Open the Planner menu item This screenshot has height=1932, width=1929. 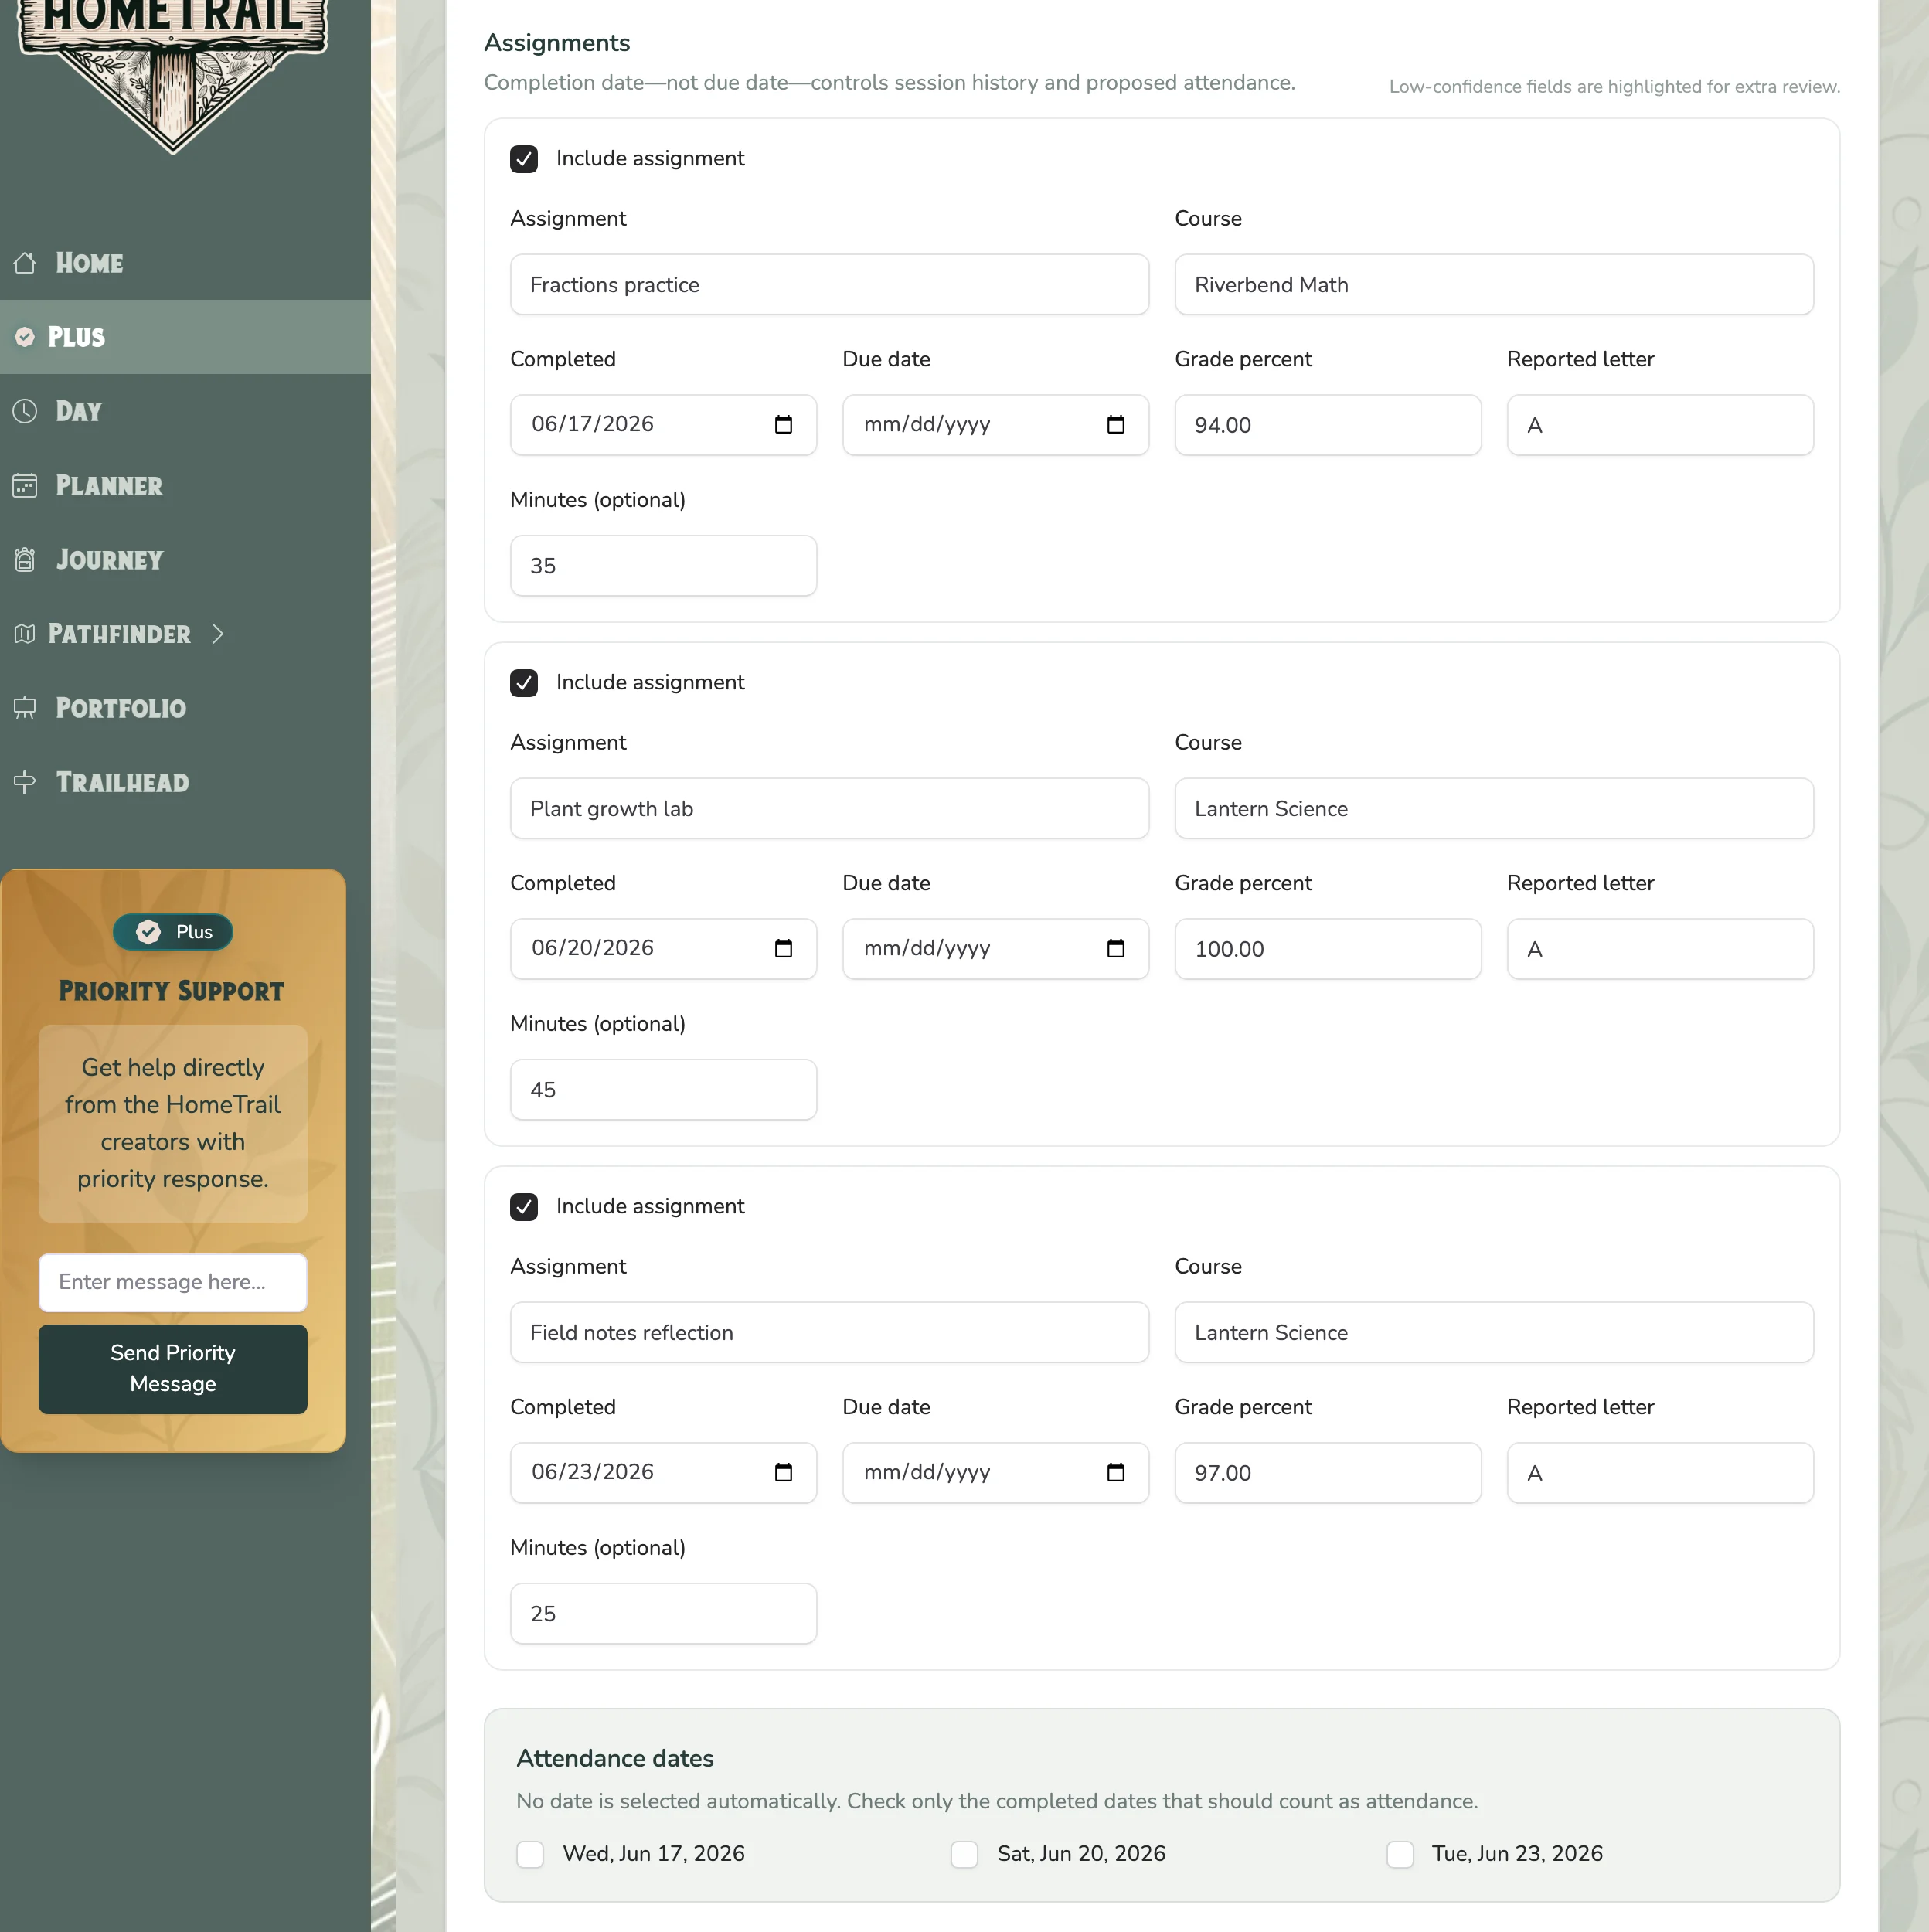(x=185, y=485)
